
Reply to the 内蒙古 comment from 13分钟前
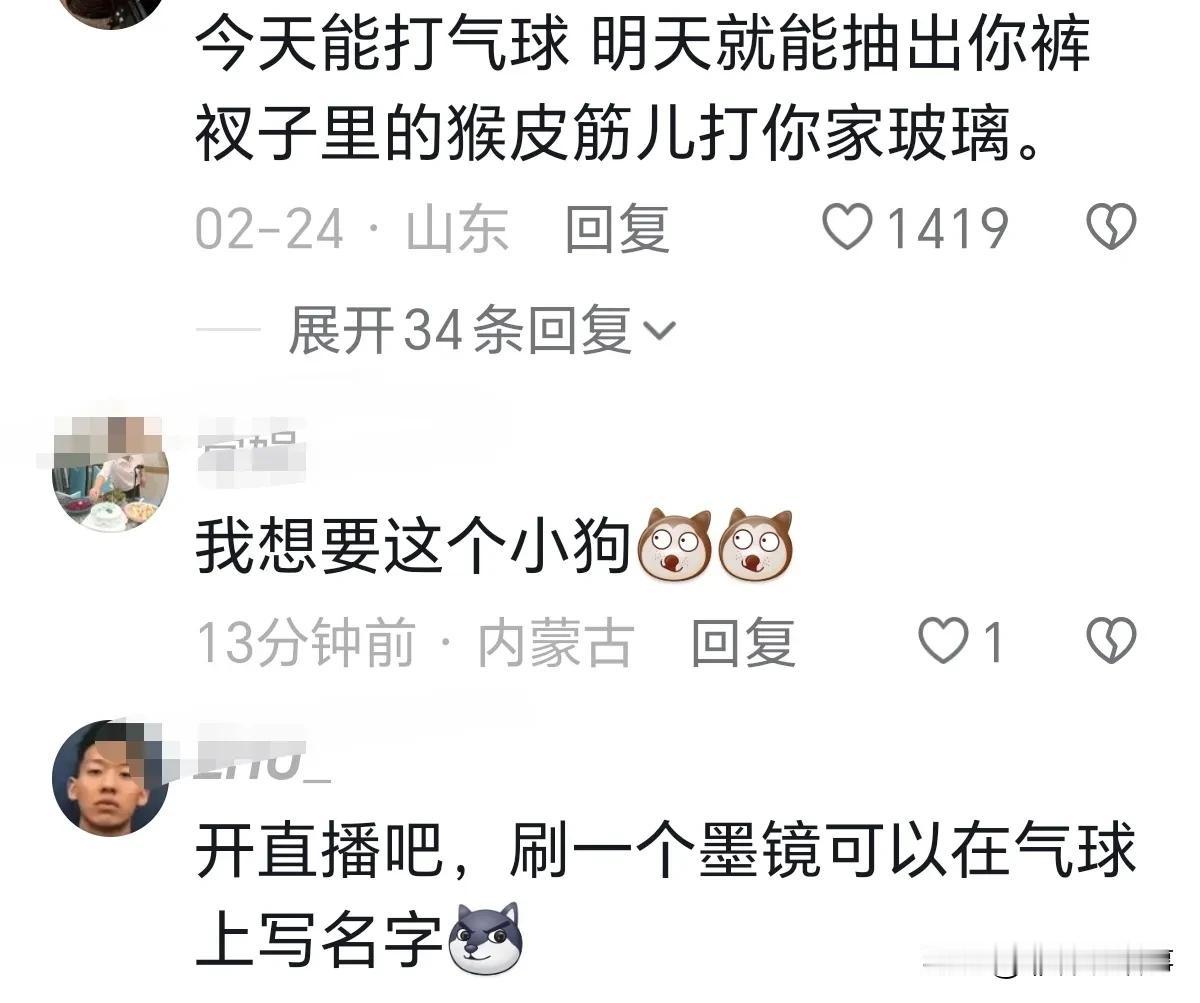point(743,642)
